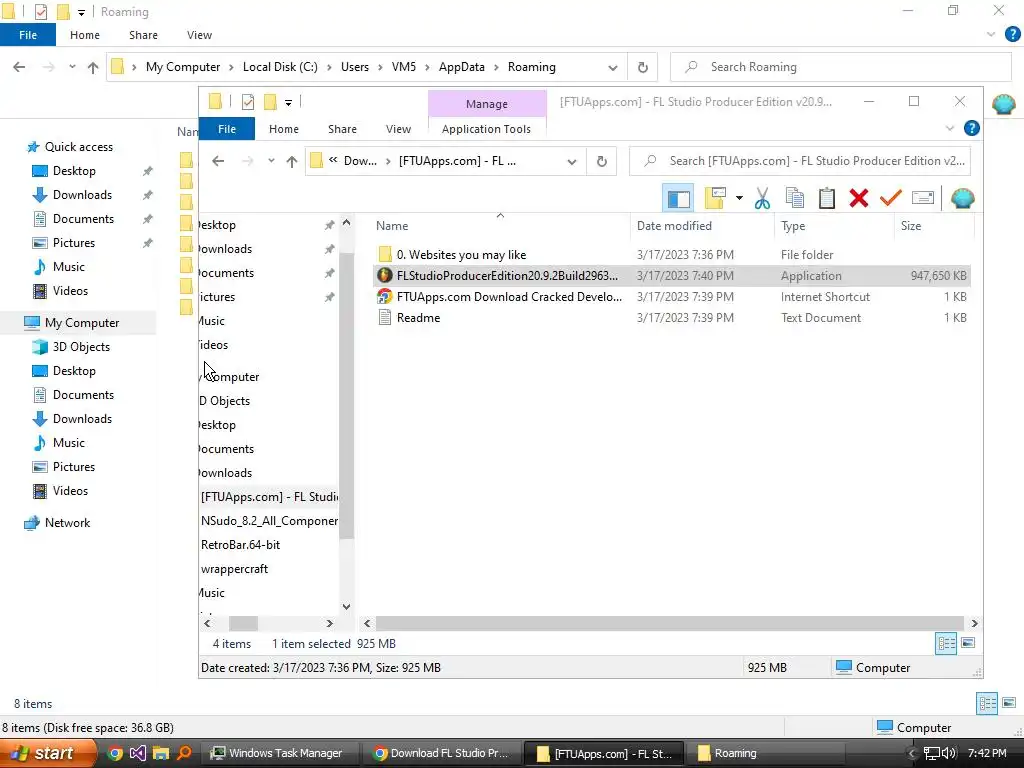
Task: Open the Home tab in Roaming window
Action: [85, 35]
